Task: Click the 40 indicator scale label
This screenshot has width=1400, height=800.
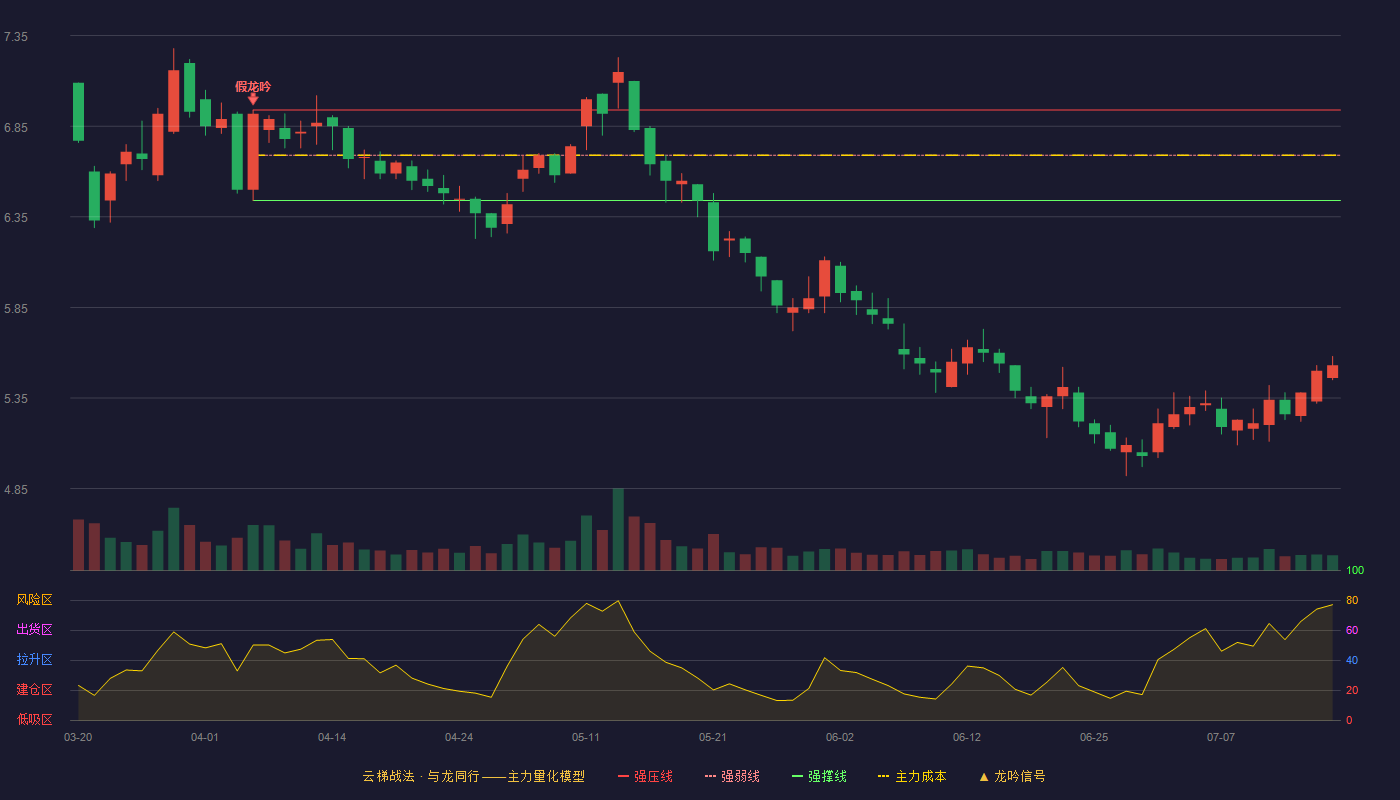Action: tap(1352, 660)
